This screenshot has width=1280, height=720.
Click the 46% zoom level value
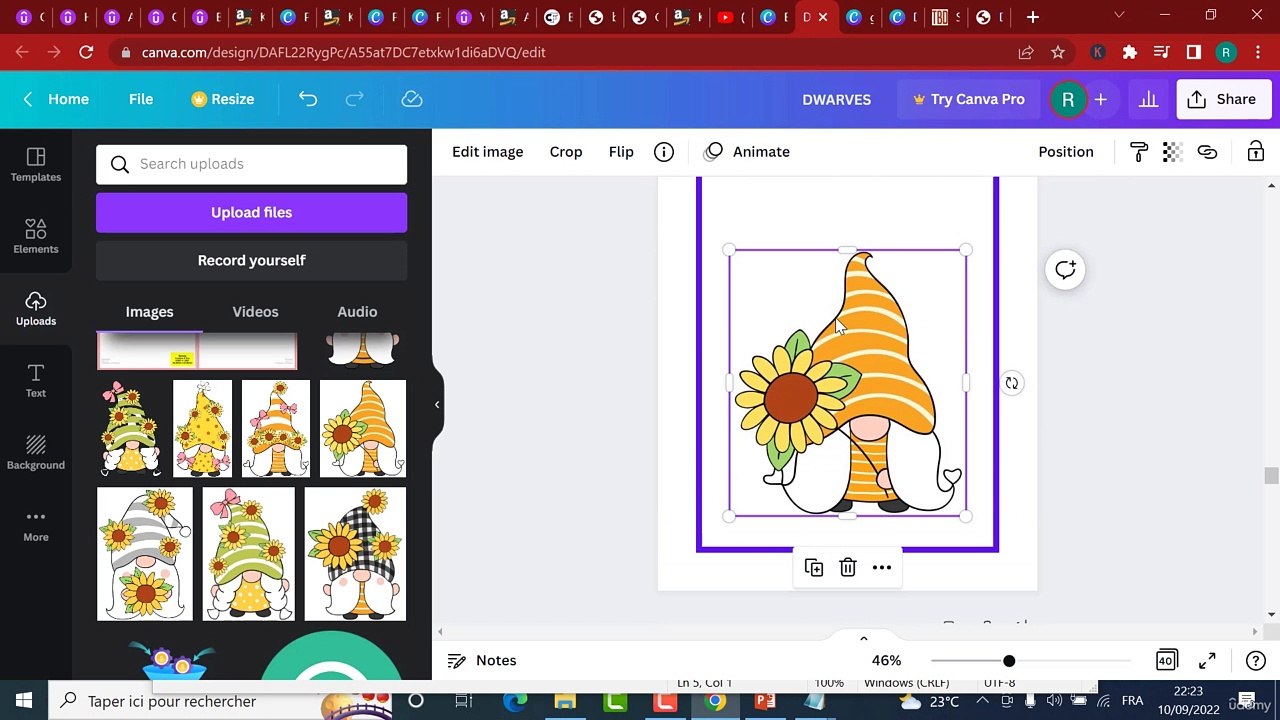[x=886, y=661]
